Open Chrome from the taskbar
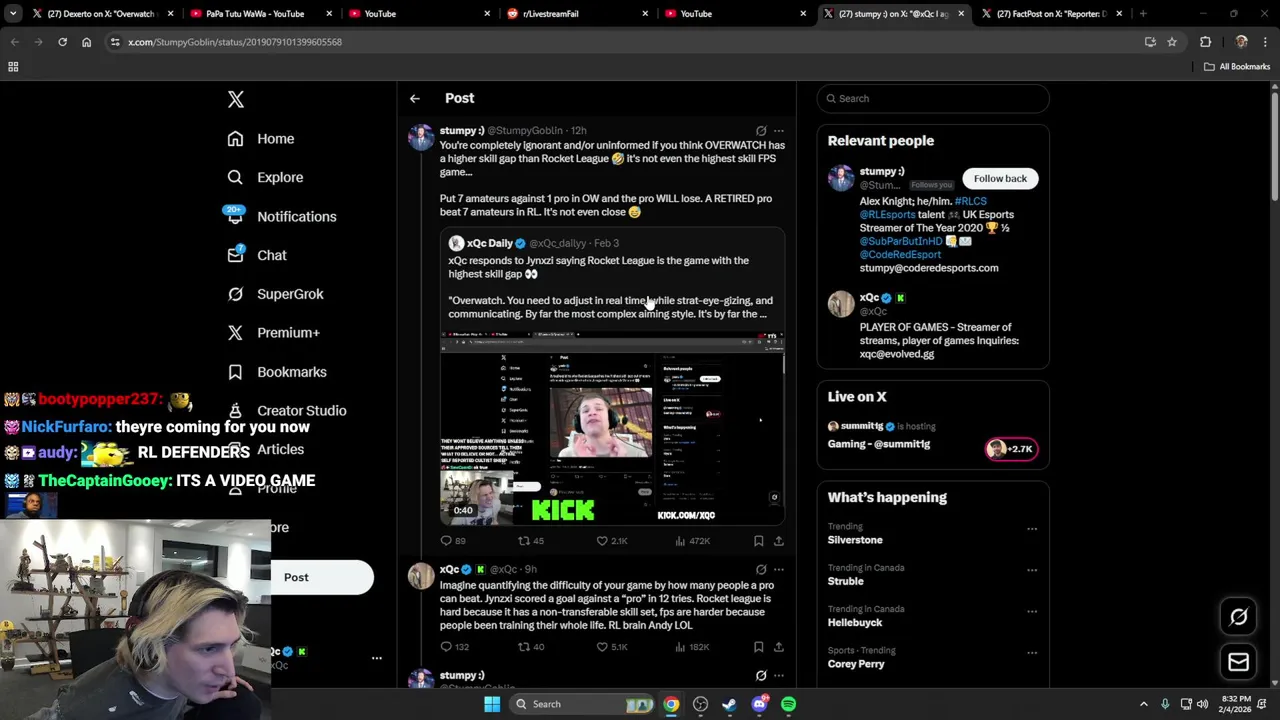This screenshot has height=720, width=1280. coord(671,704)
